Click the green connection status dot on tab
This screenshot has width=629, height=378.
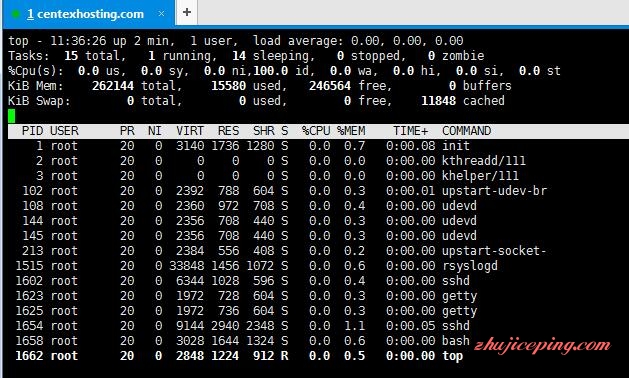(x=16, y=14)
